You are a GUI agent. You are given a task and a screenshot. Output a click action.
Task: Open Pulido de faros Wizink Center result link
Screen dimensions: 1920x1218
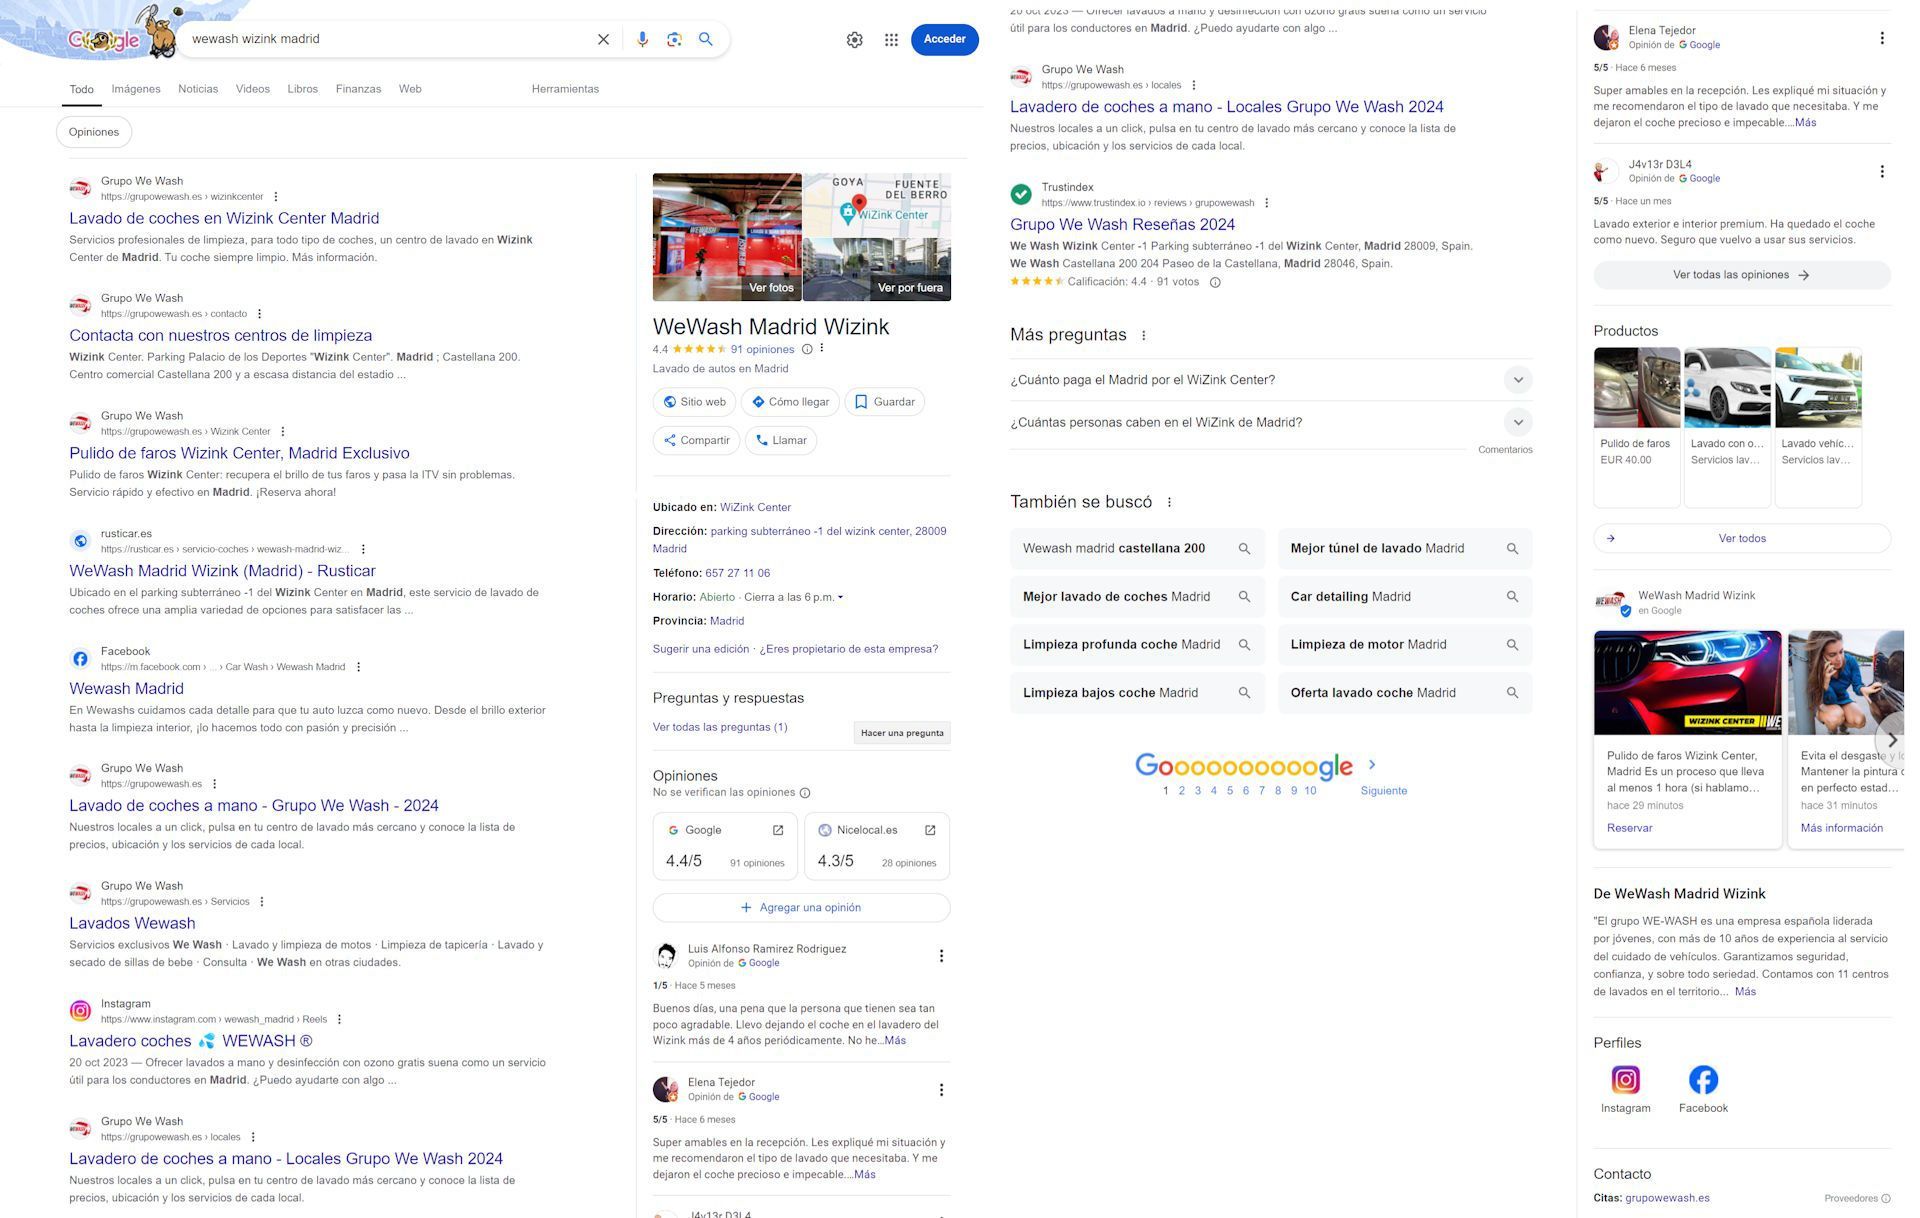coord(239,454)
